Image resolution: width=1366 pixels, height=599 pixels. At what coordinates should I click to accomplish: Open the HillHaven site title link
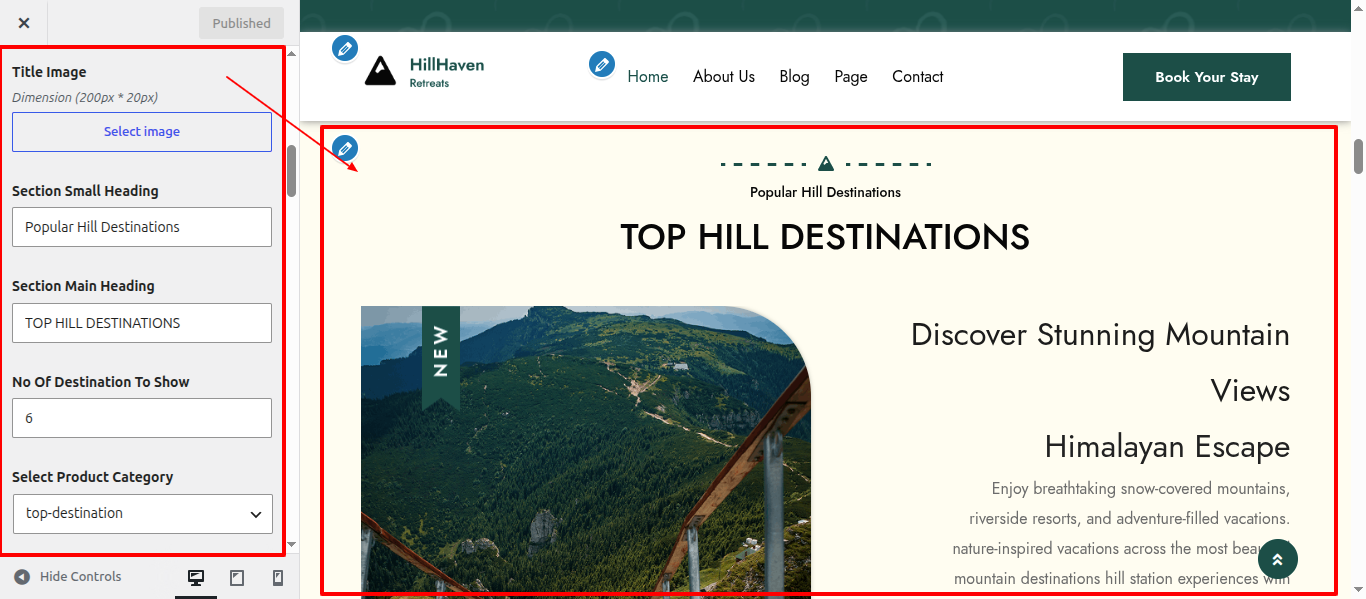447,65
